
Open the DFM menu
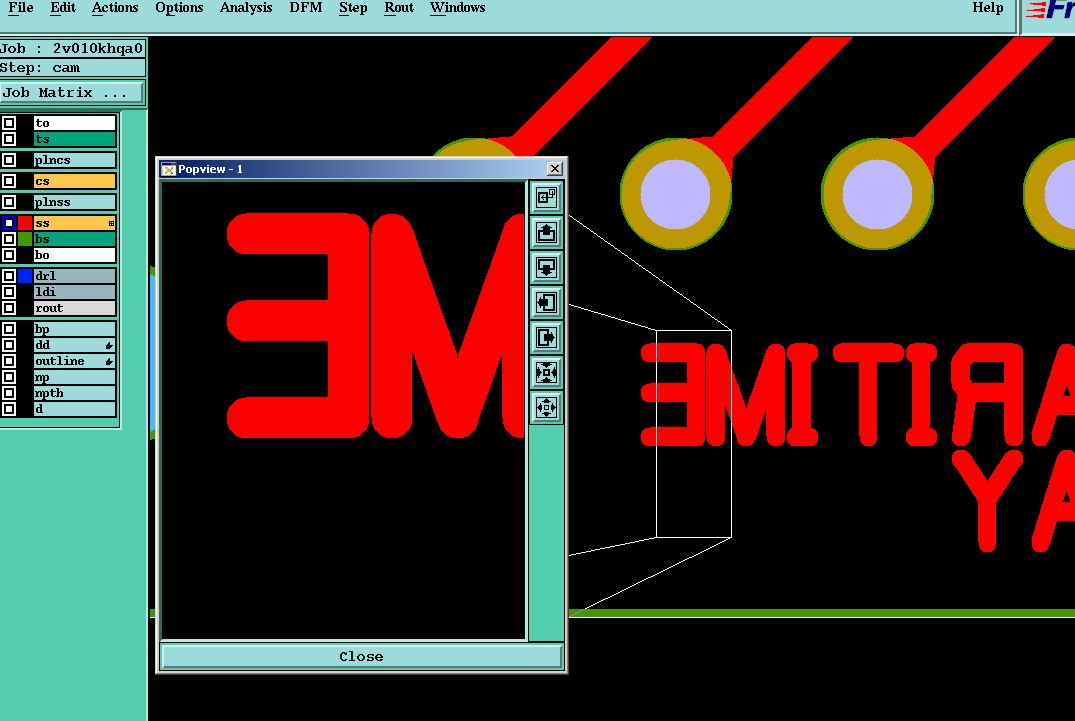(306, 8)
